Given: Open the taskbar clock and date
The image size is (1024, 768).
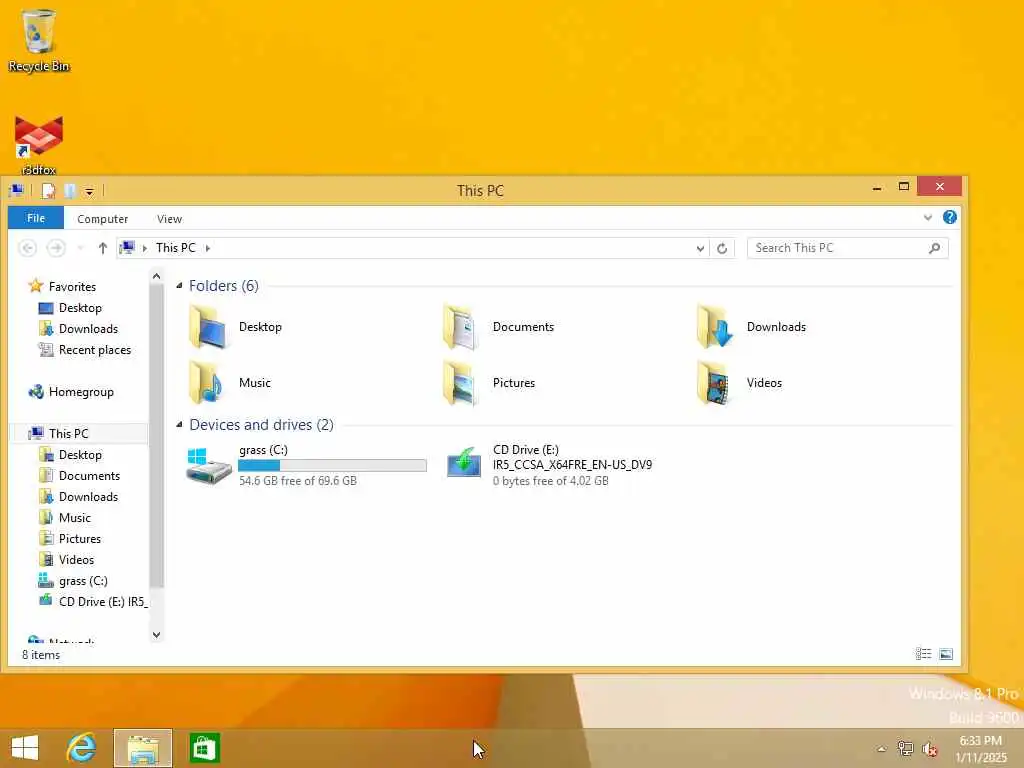Looking at the screenshot, I should point(981,748).
